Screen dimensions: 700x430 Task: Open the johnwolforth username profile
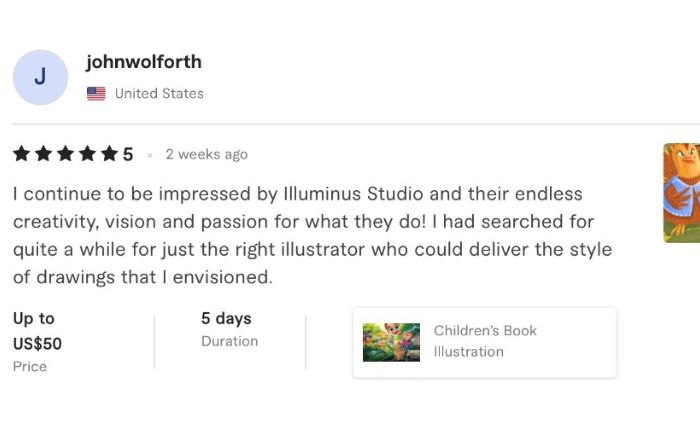143,62
